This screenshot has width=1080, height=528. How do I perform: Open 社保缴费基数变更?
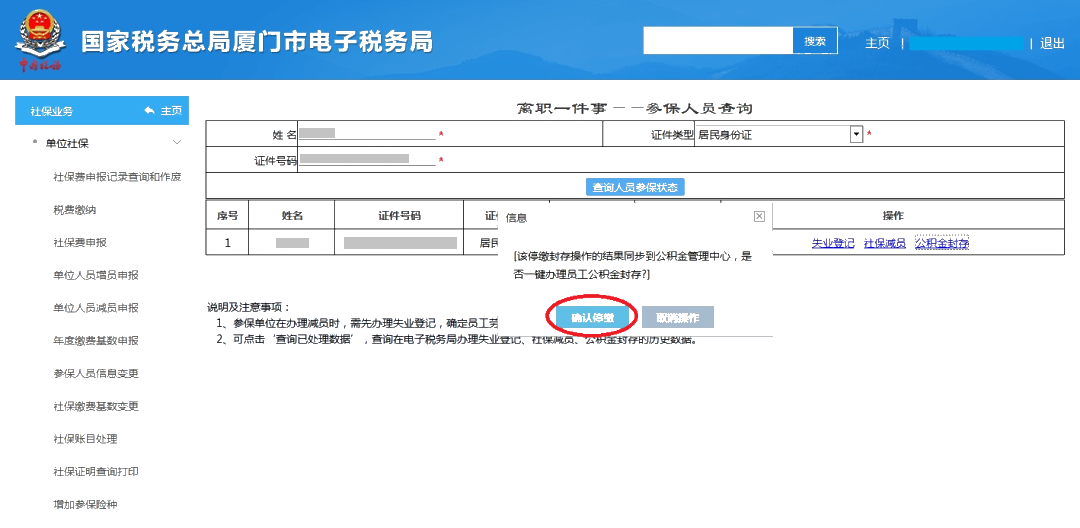(96, 406)
